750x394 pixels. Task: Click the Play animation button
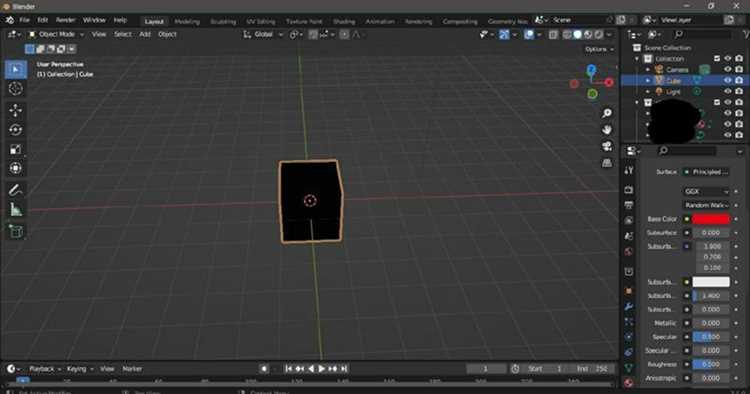click(321, 369)
